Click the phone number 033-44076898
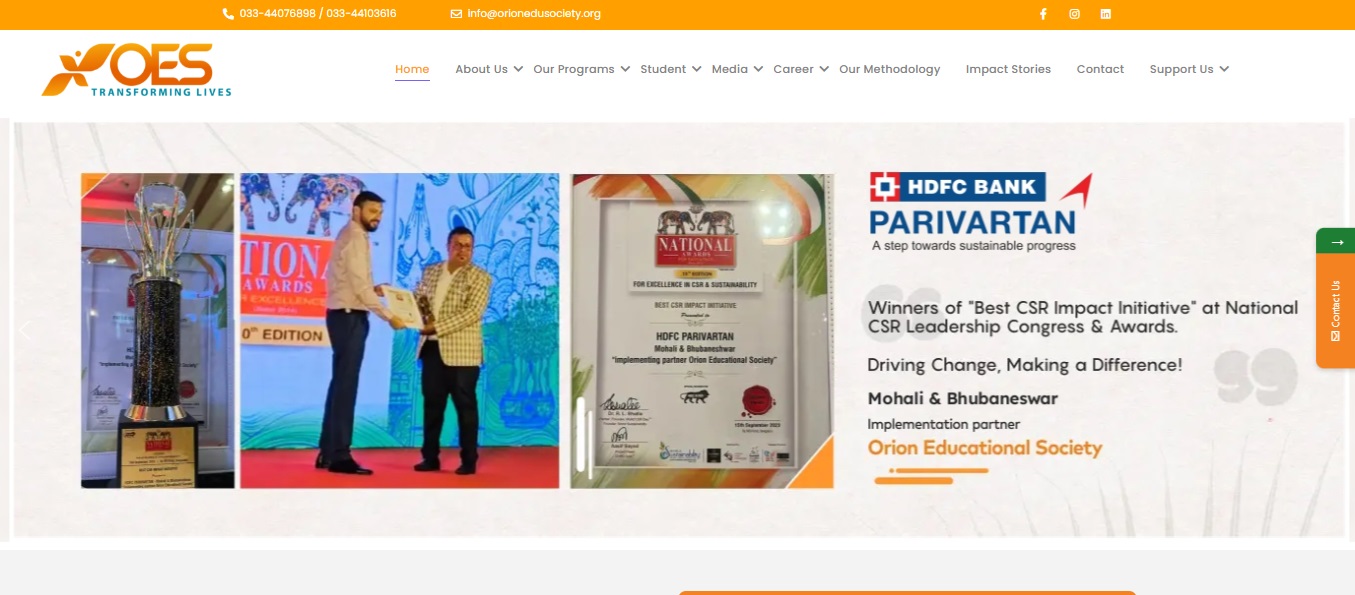1355x595 pixels. pyautogui.click(x=277, y=14)
